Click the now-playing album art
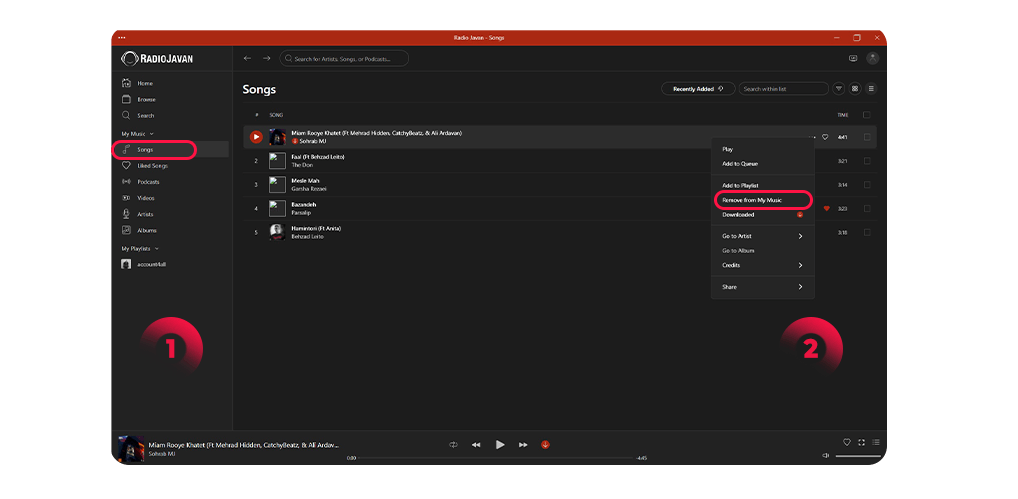1018x499 pixels. click(131, 448)
